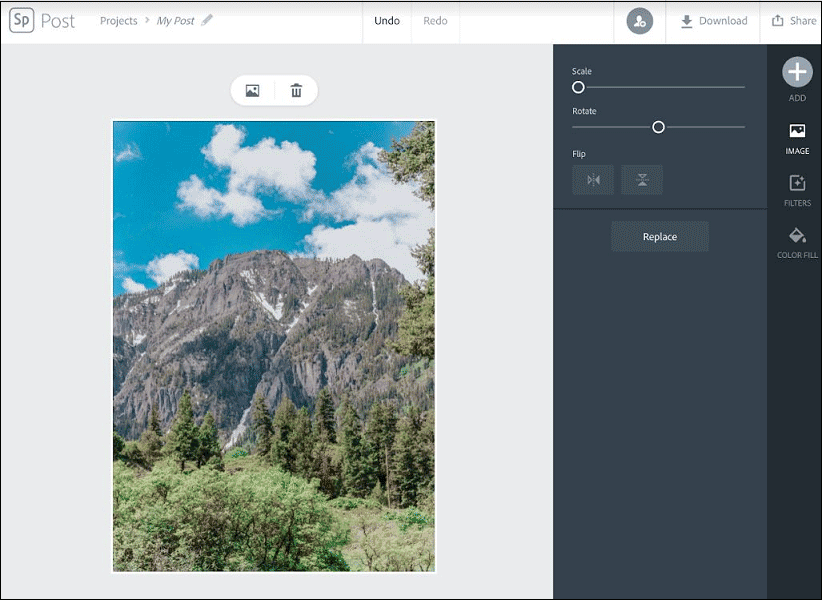Click the Replace button
Viewport: 822px width, 600px height.
pyautogui.click(x=659, y=237)
